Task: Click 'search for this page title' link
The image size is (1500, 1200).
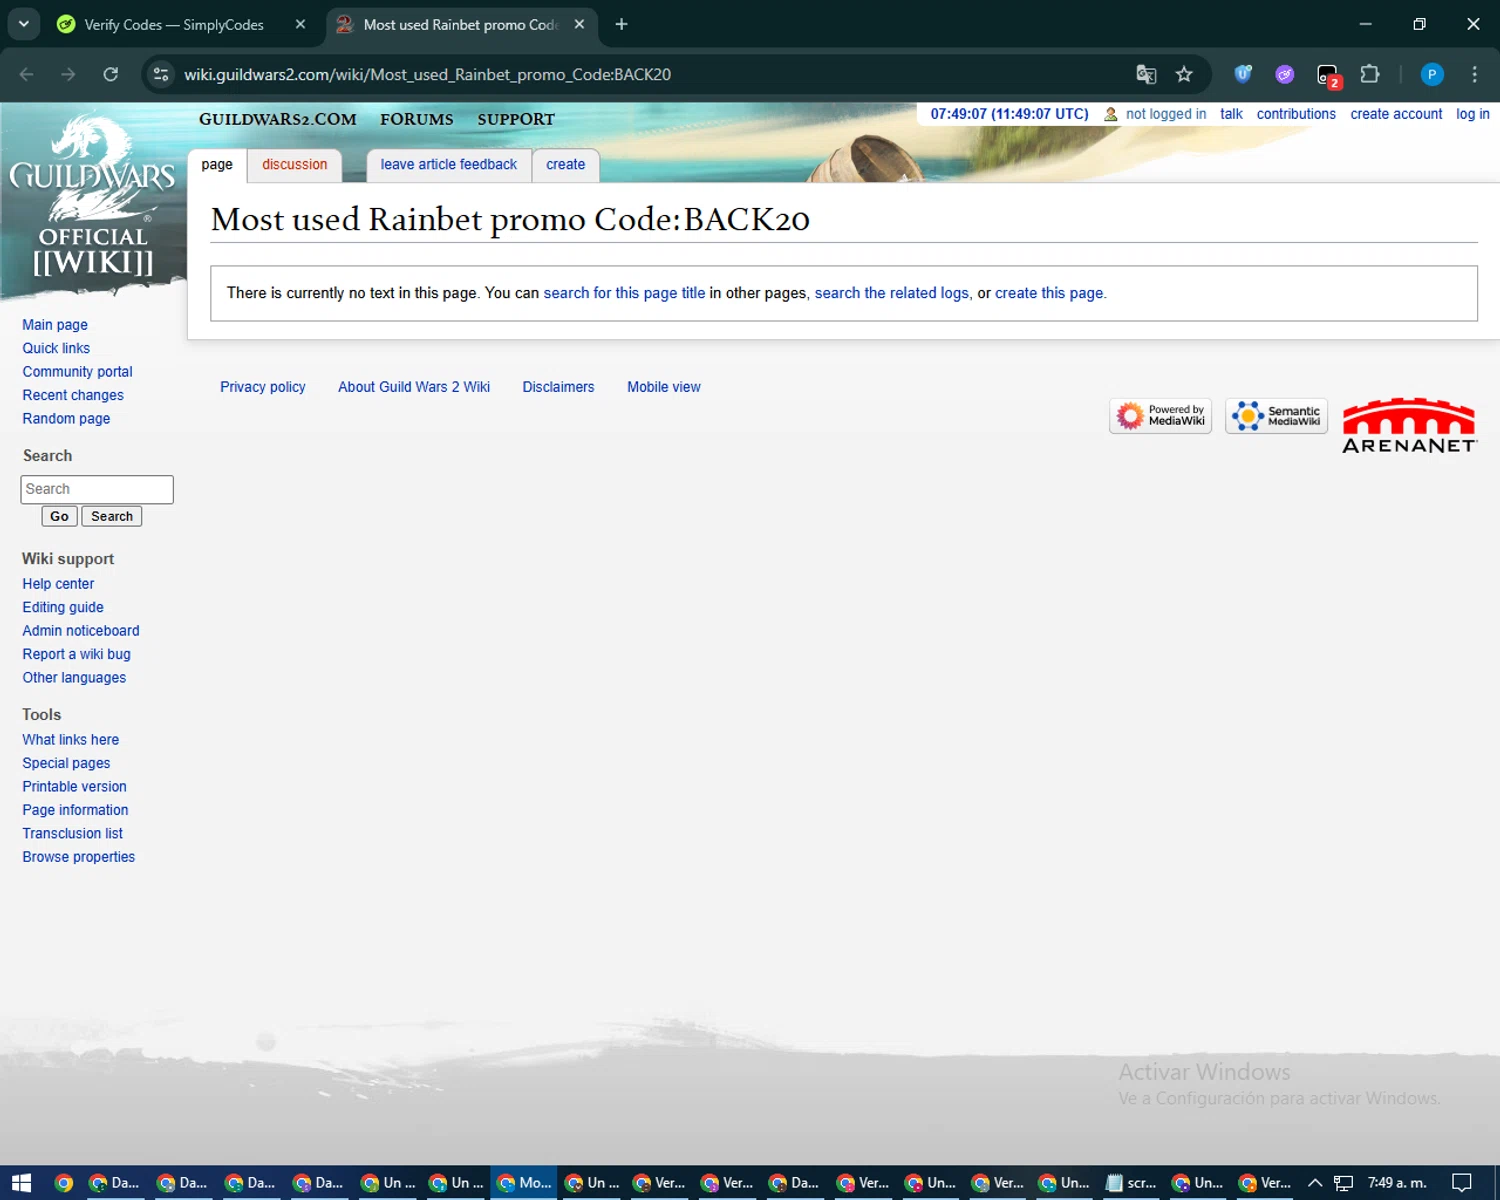Action: 624,293
